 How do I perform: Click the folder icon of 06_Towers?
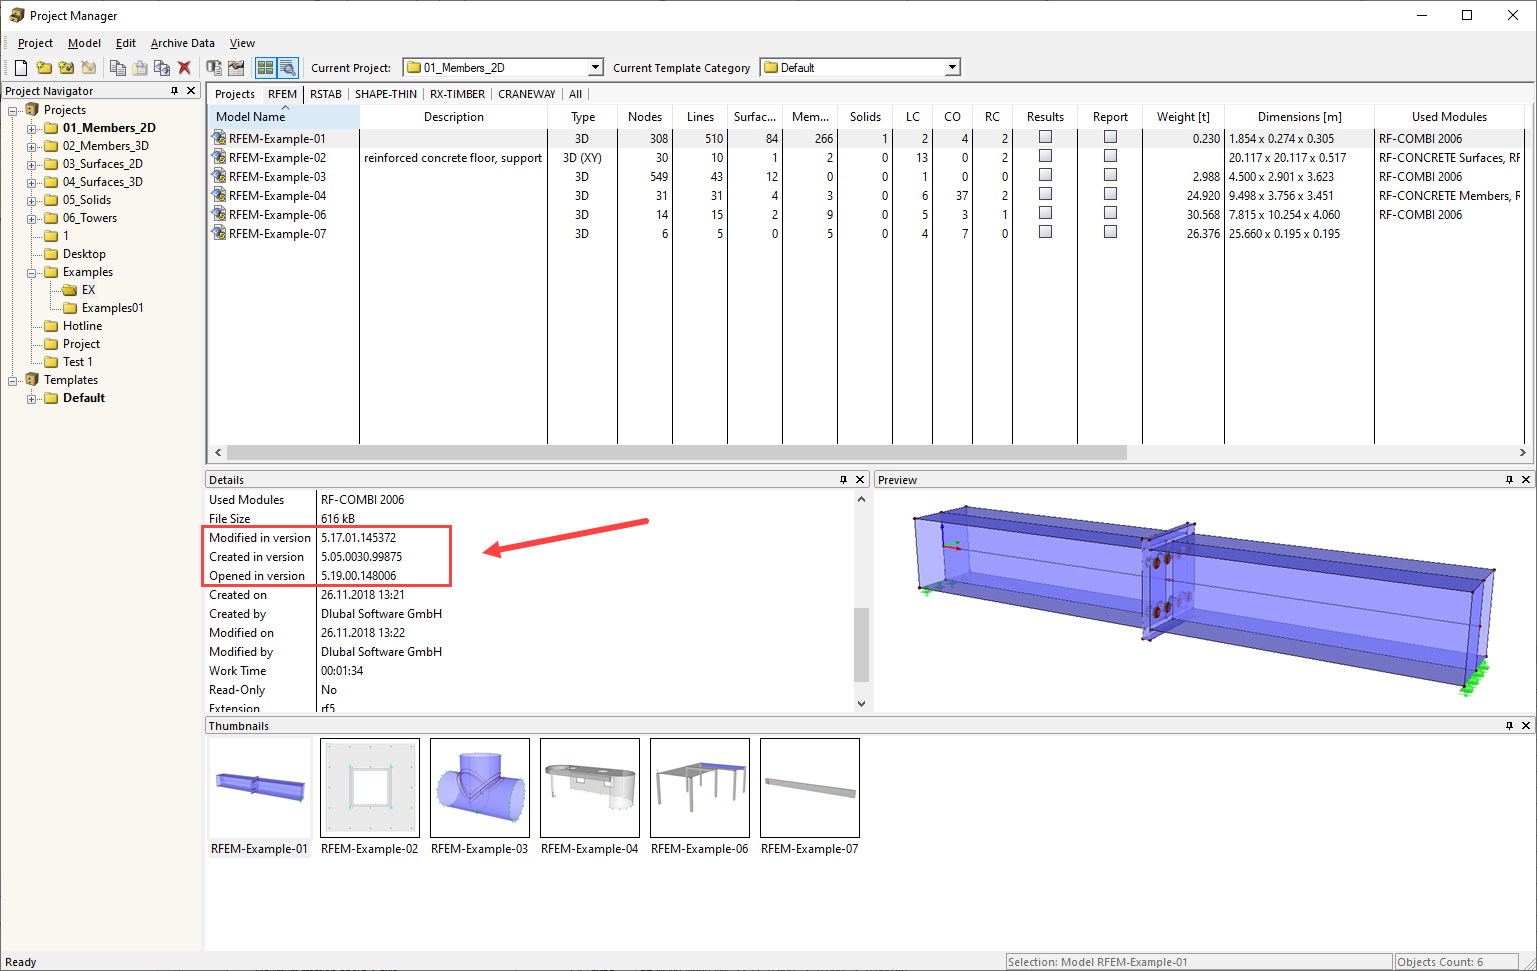(x=51, y=218)
